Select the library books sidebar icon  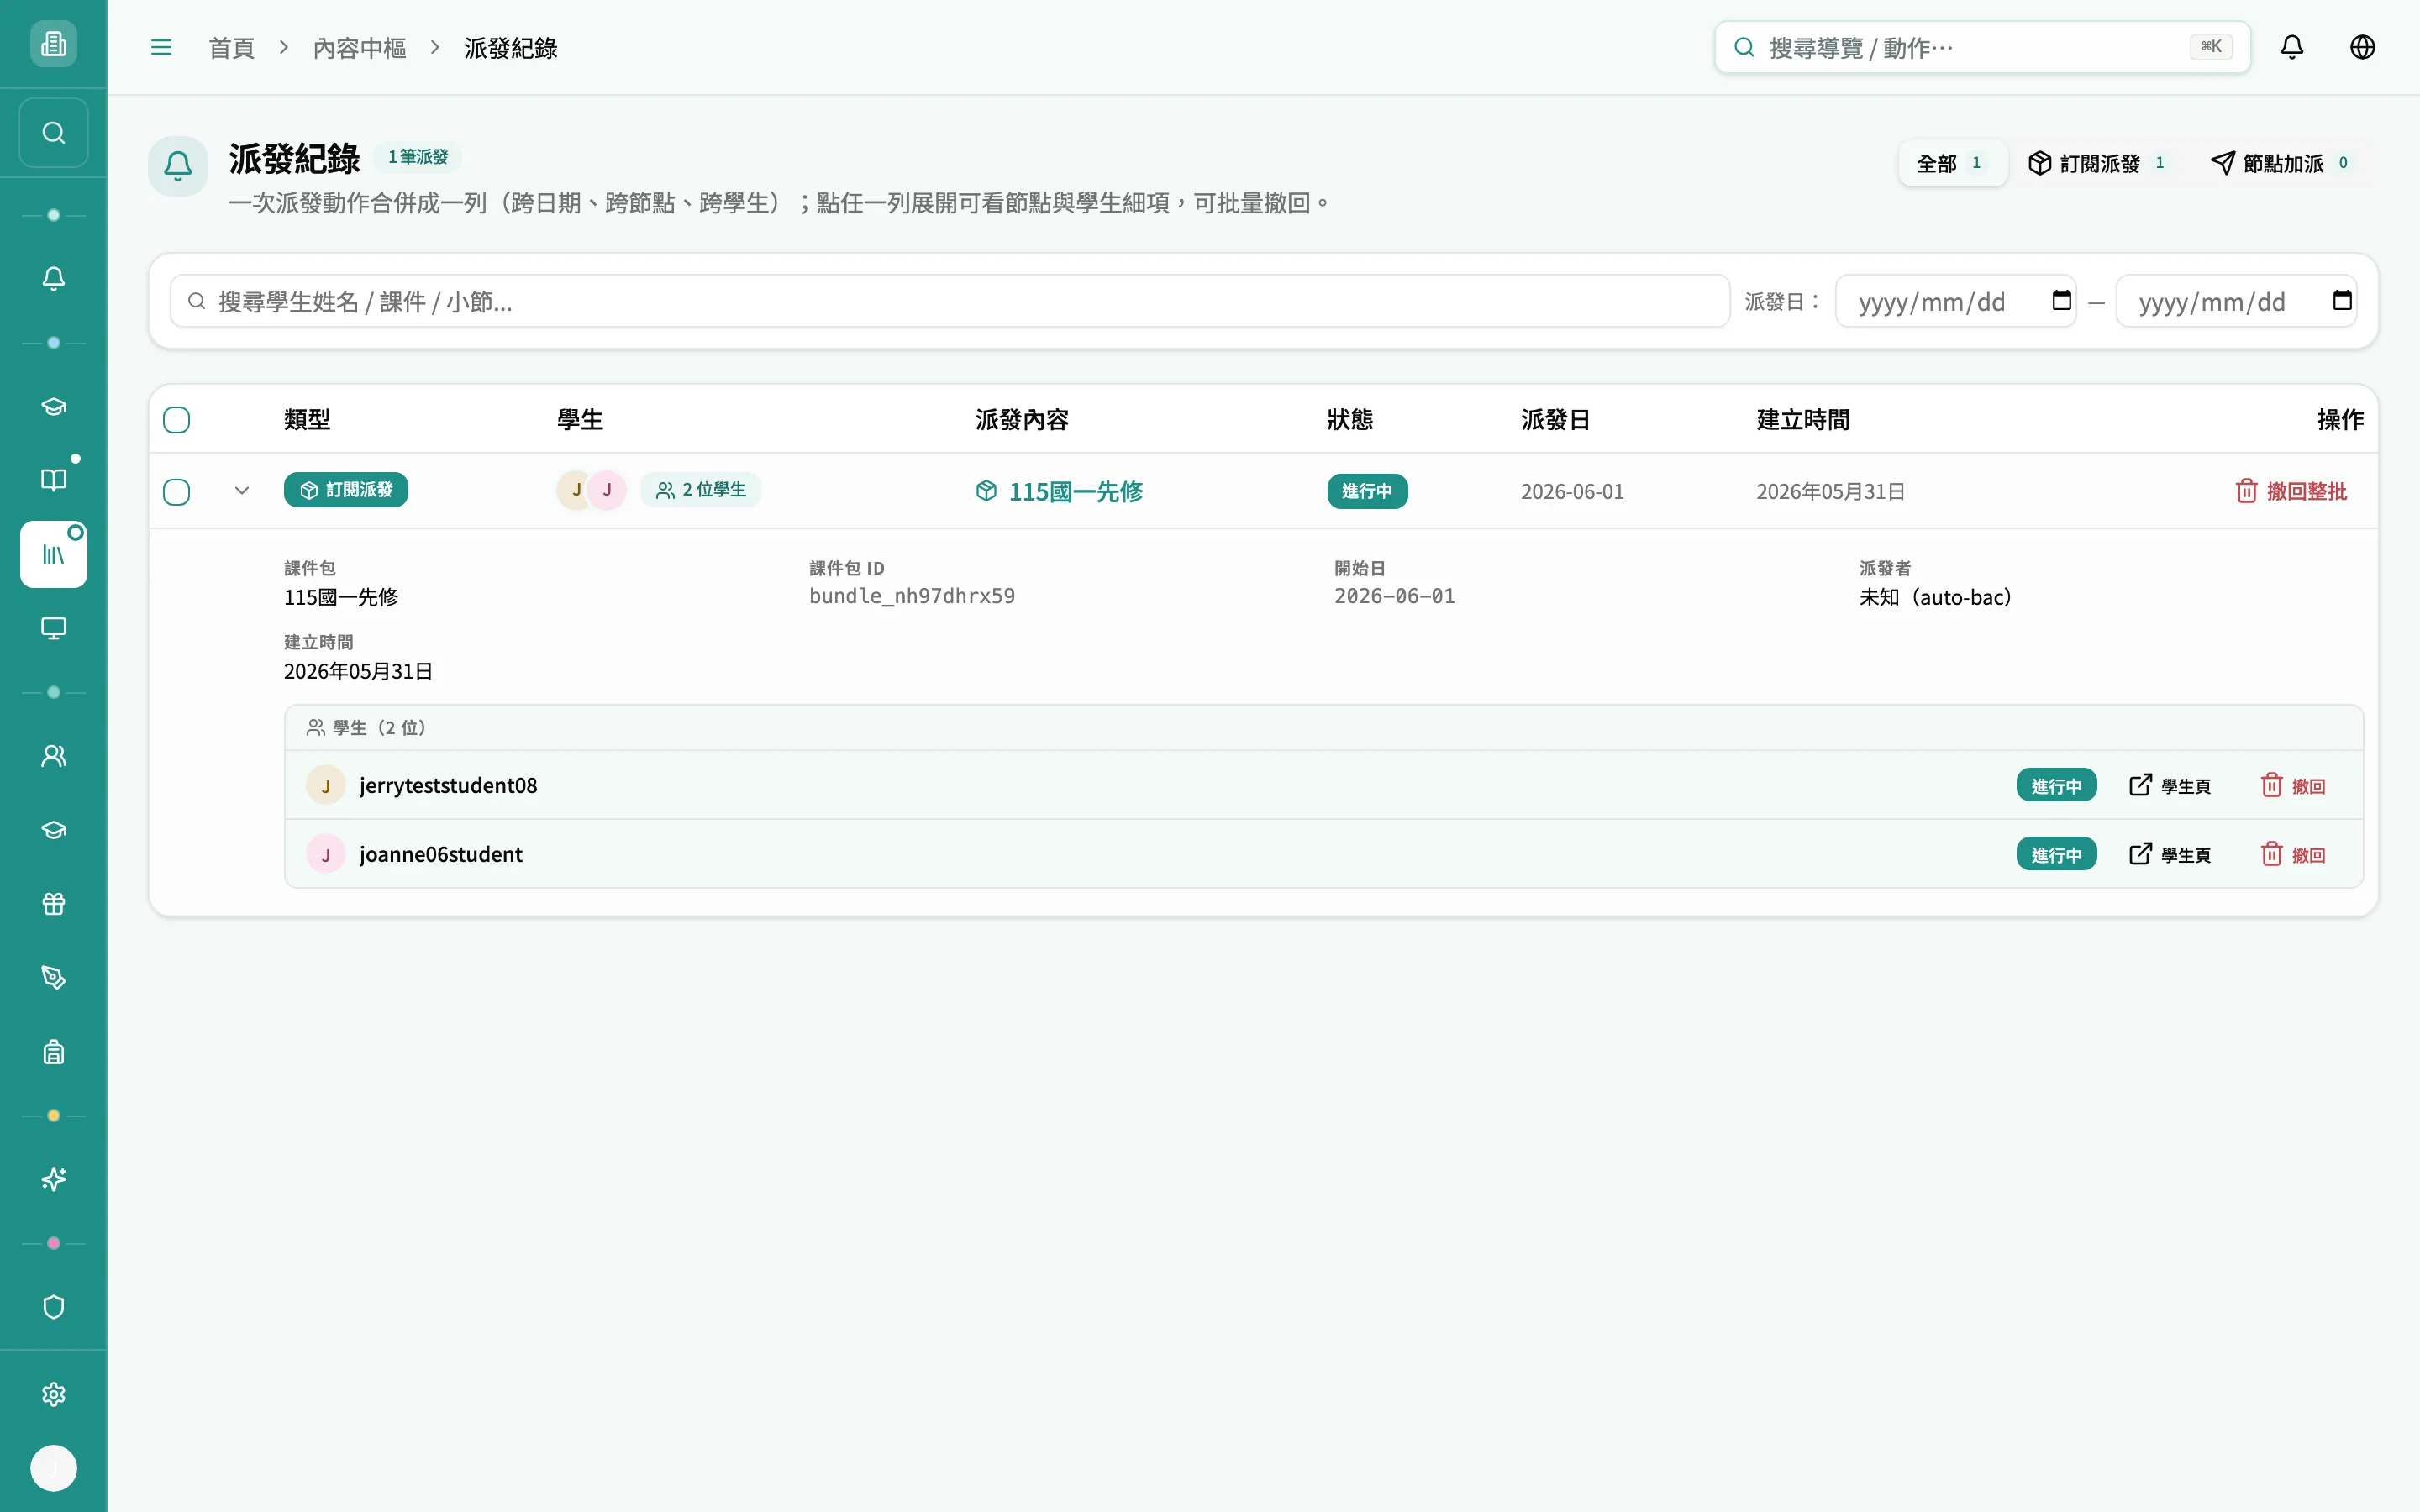pos(54,554)
